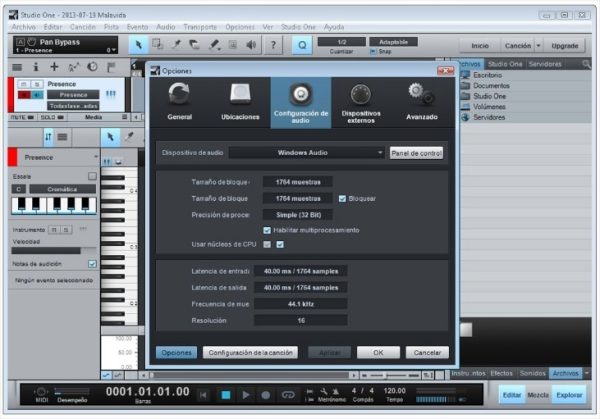The image size is (600, 419).
Task: Toggle the Bloquear checkbox
Action: pos(343,198)
